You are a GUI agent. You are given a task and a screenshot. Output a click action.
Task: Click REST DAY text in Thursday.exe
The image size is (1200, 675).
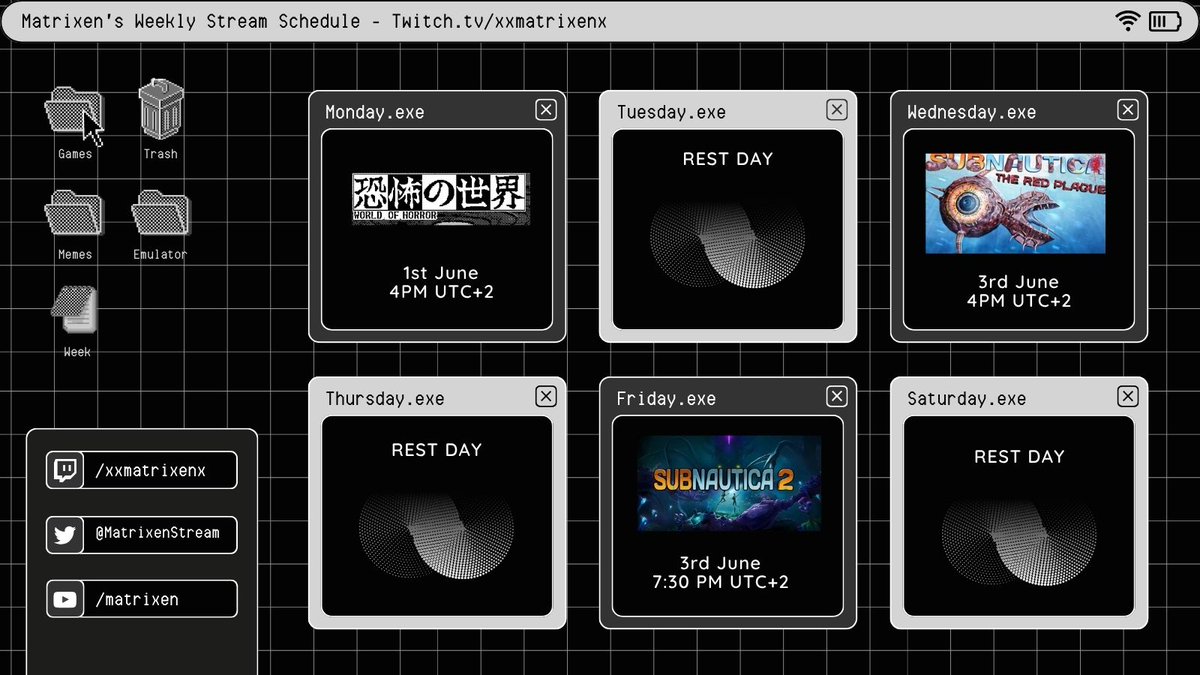pyautogui.click(x=437, y=450)
